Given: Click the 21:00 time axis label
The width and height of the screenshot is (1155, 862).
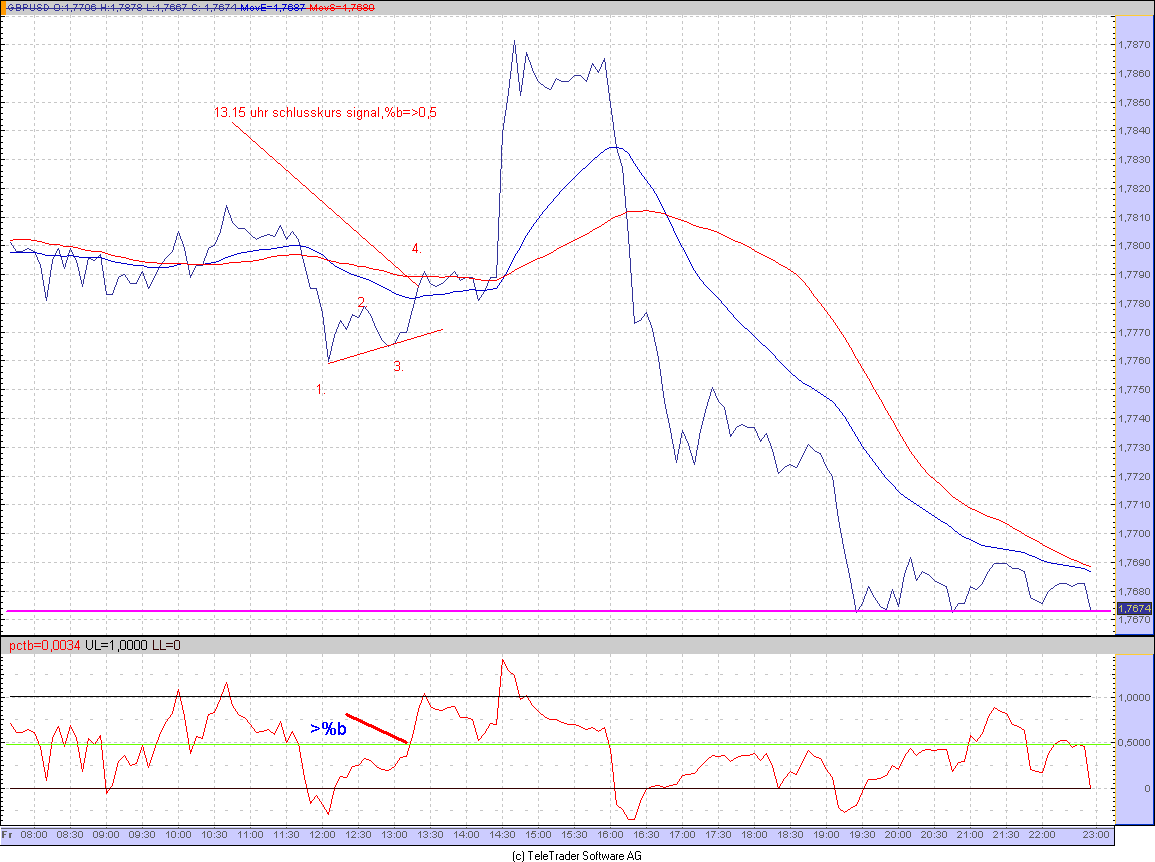Looking at the screenshot, I should click(x=970, y=835).
